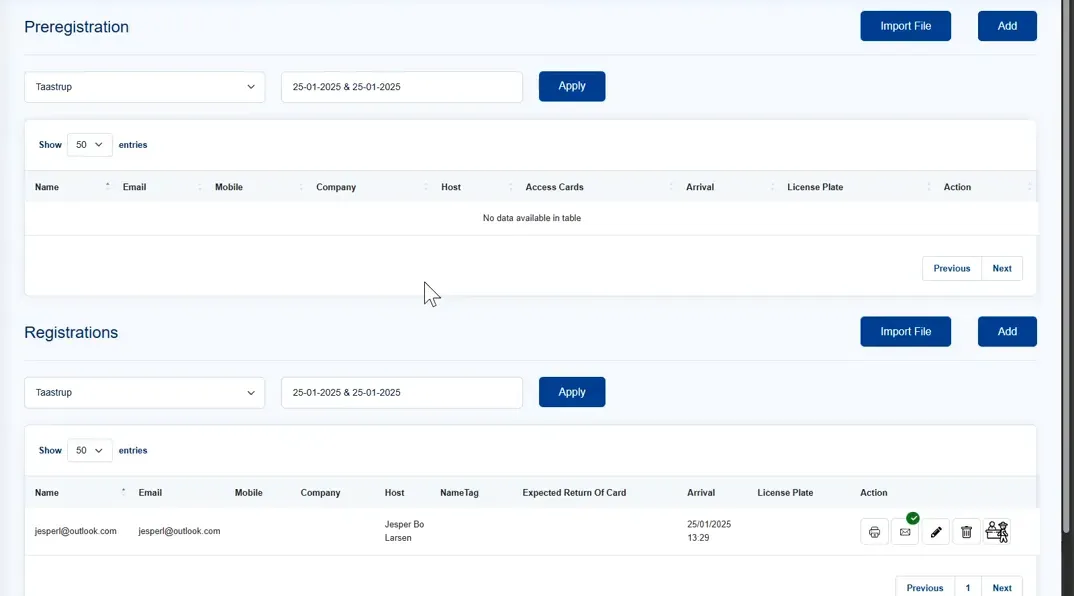1074x596 pixels.
Task: Open Preregistration Taastrup location dropdown
Action: pyautogui.click(x=145, y=87)
